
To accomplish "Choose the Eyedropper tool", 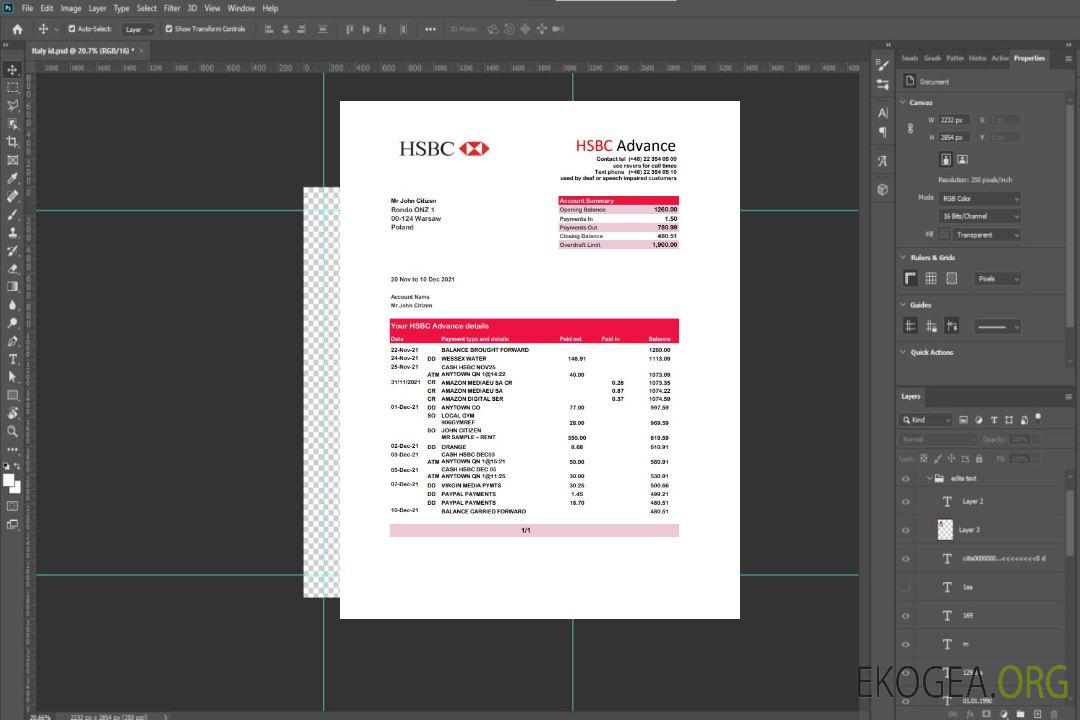I will [12, 178].
